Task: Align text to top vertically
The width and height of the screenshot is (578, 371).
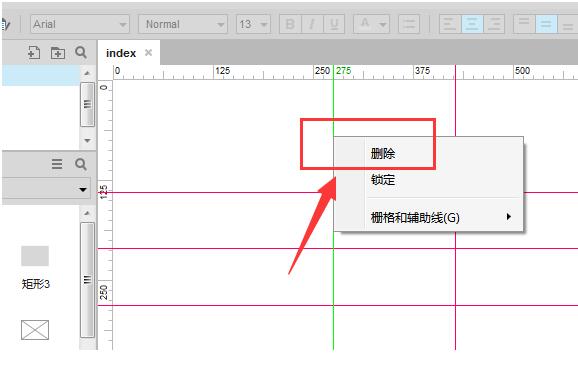Action: point(524,24)
